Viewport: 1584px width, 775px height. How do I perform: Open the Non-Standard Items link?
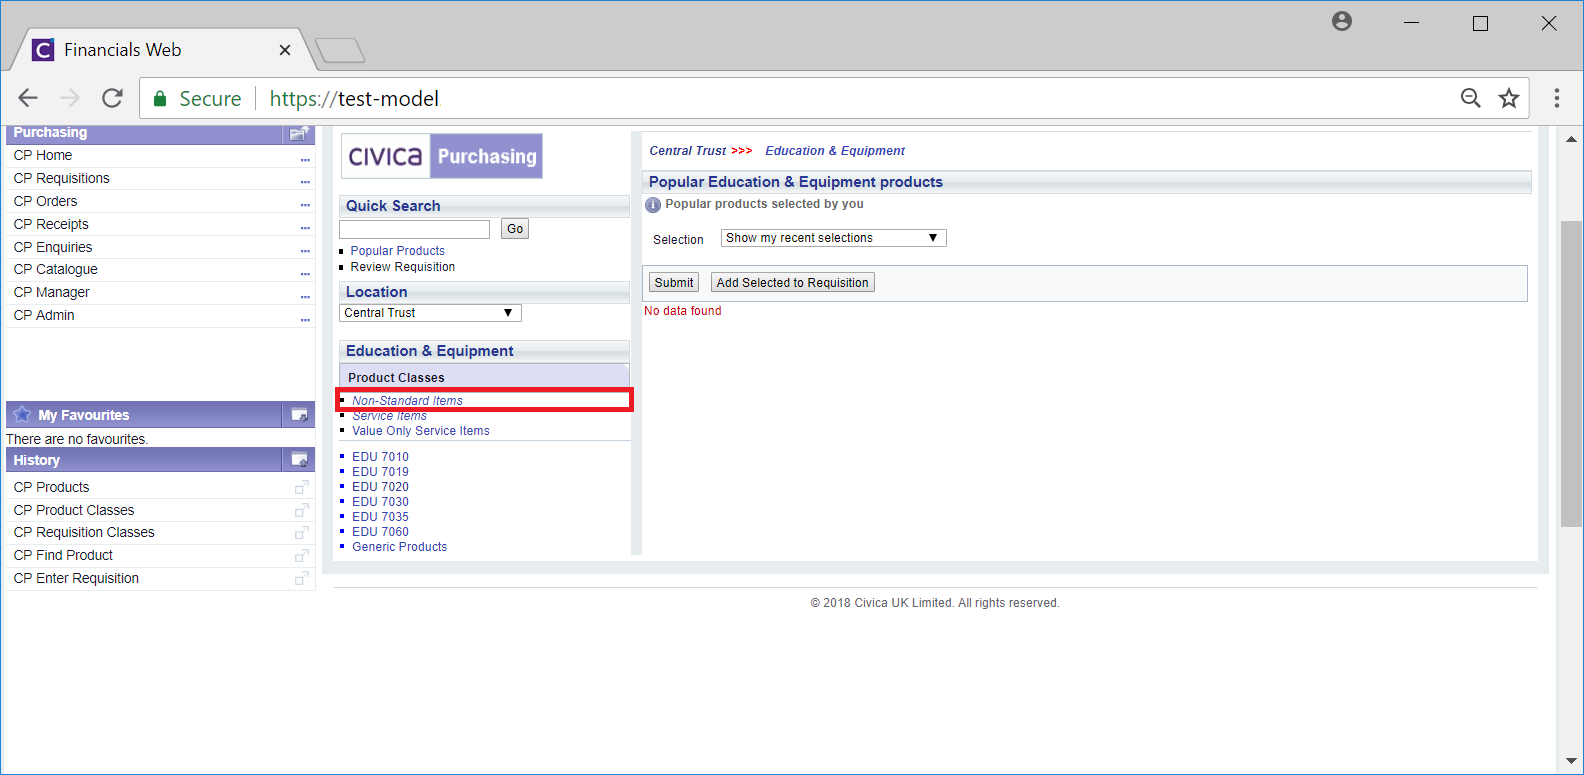pyautogui.click(x=407, y=401)
